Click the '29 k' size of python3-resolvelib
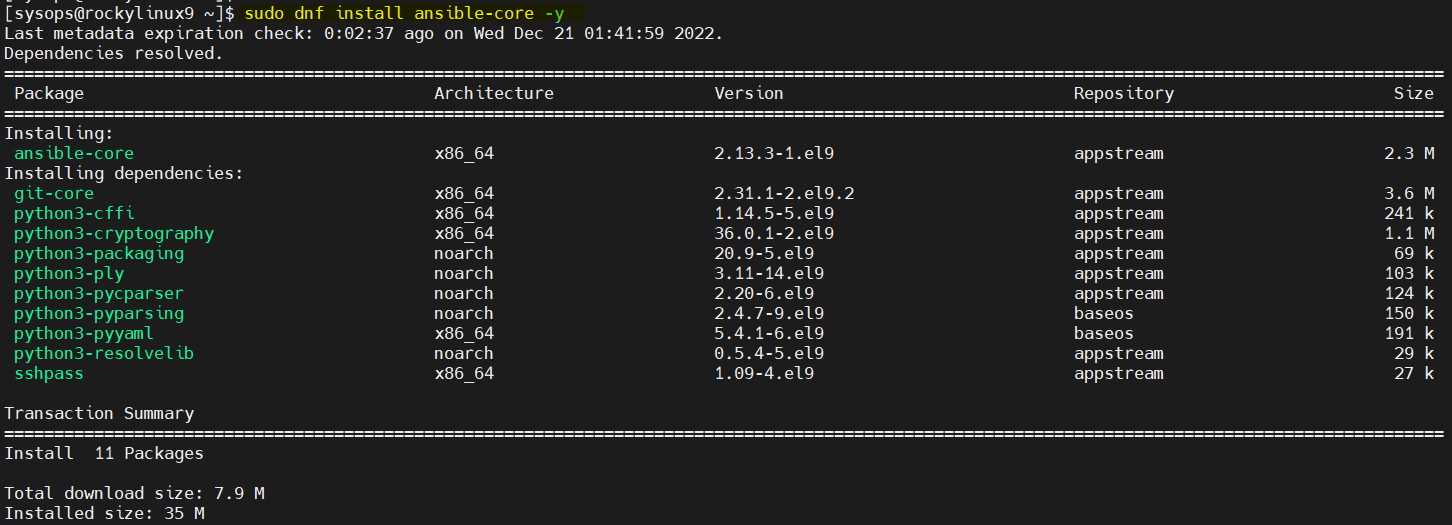This screenshot has height=525, width=1452. 1414,353
